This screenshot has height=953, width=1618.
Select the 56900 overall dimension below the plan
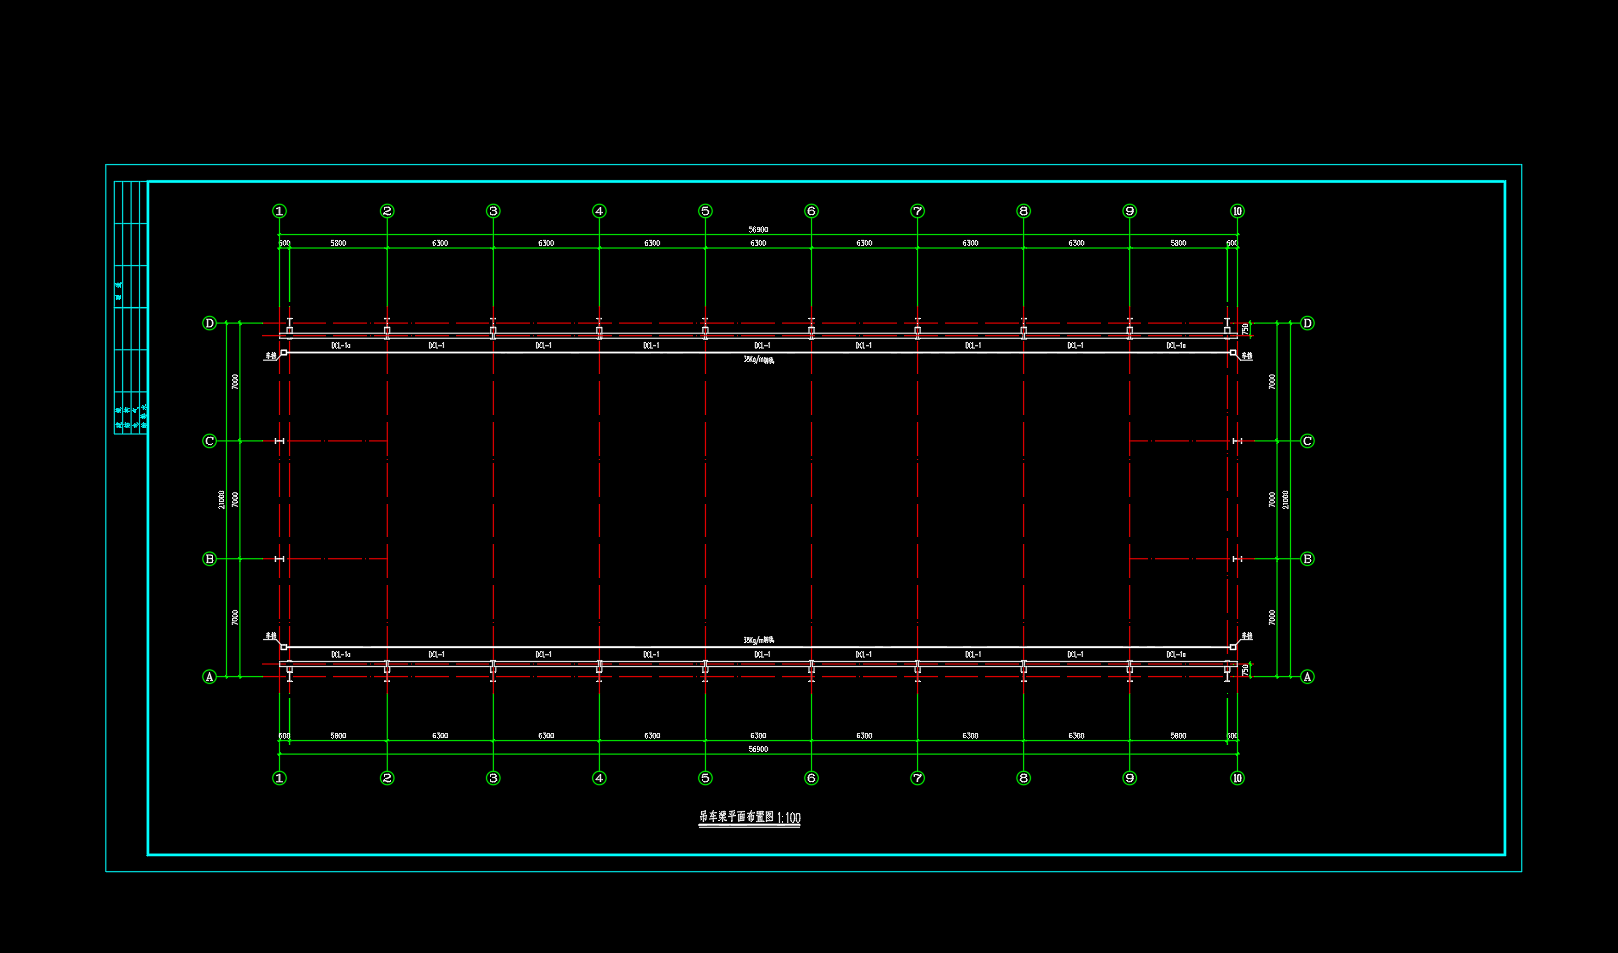coord(758,749)
